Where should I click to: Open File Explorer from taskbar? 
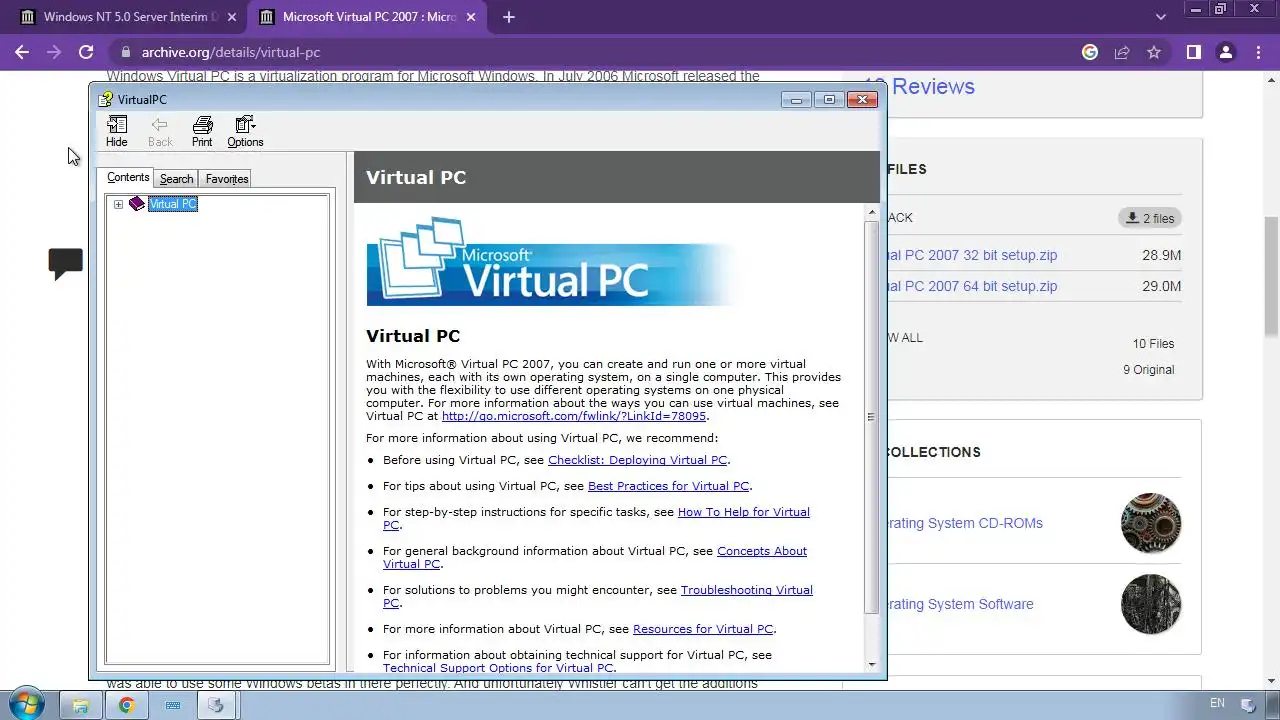81,705
